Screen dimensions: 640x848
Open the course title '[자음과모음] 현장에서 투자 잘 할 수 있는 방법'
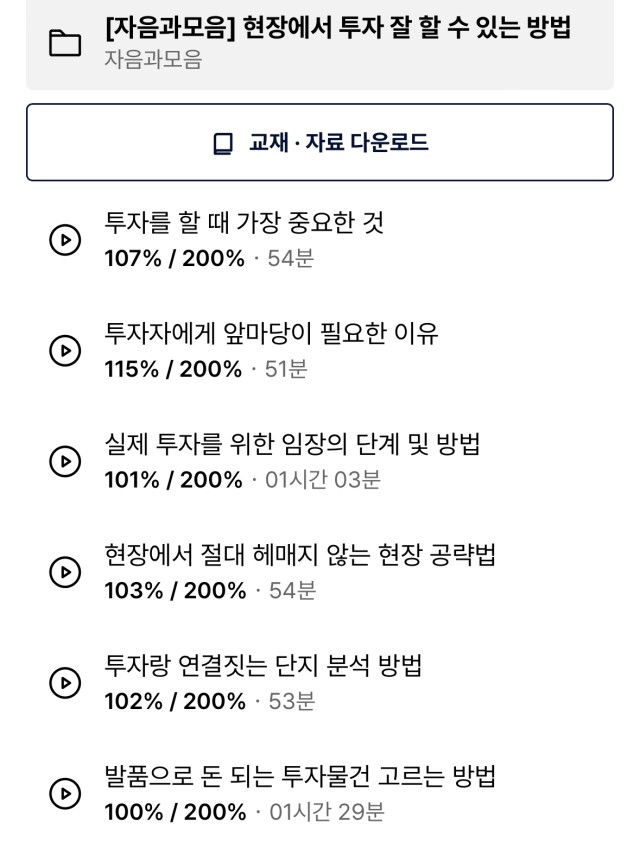pyautogui.click(x=338, y=28)
